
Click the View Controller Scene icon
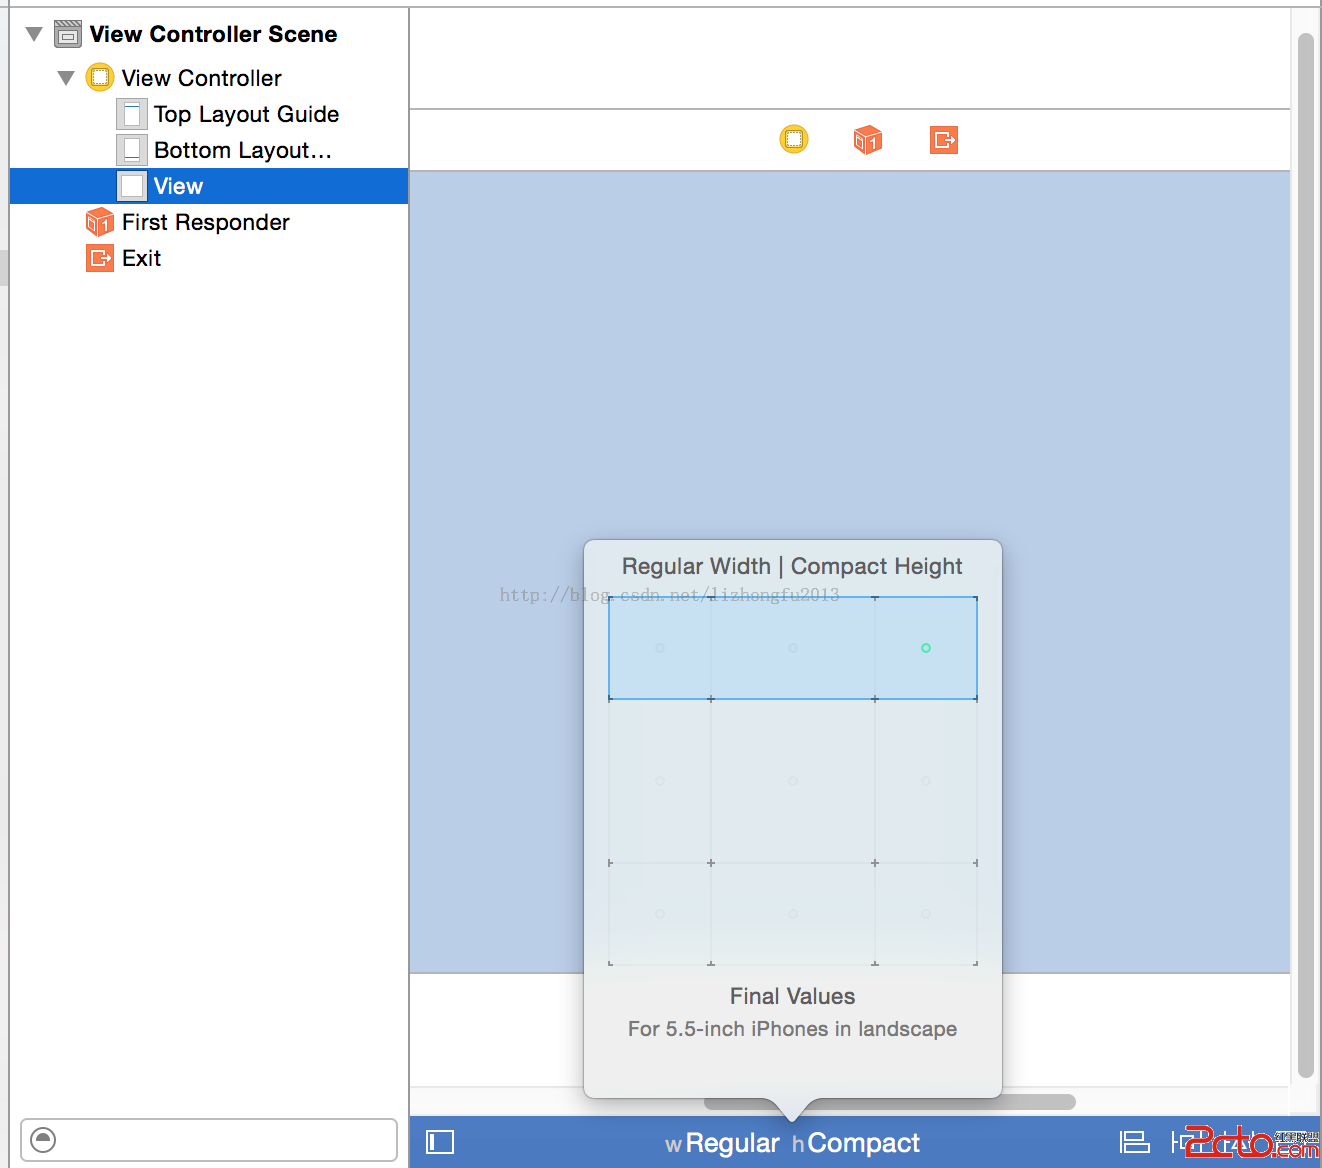tap(68, 34)
